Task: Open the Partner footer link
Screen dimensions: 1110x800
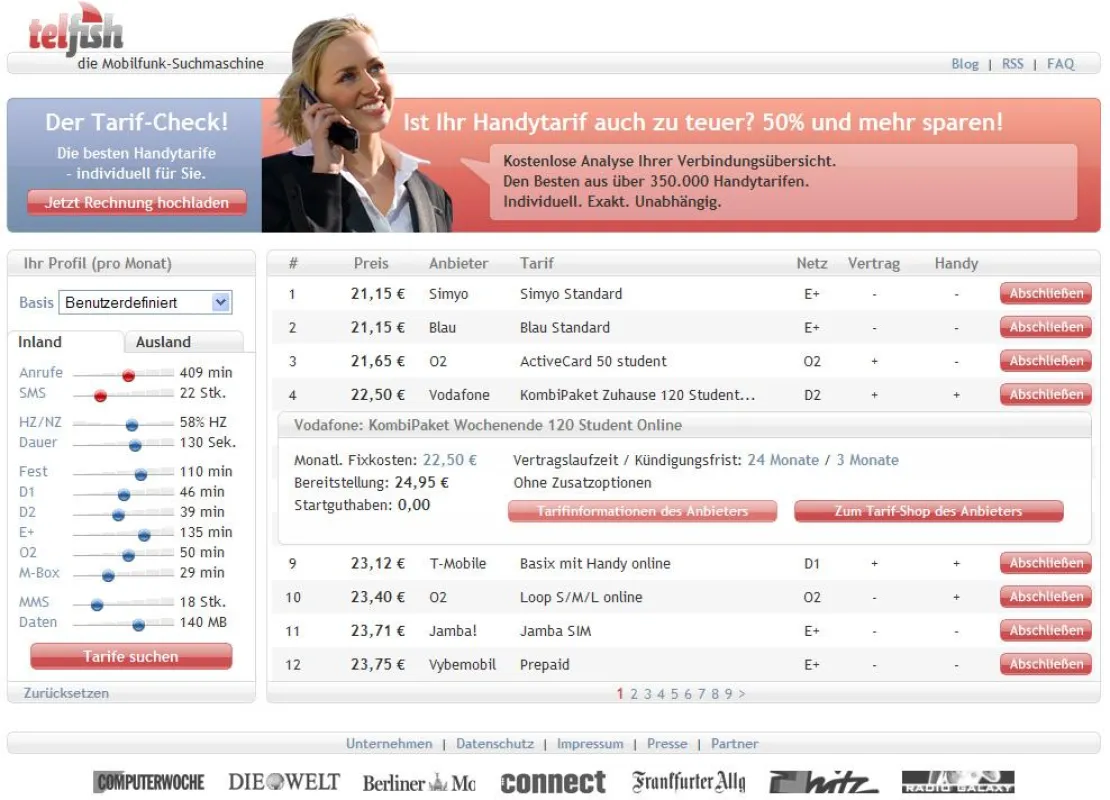Action: click(x=734, y=743)
